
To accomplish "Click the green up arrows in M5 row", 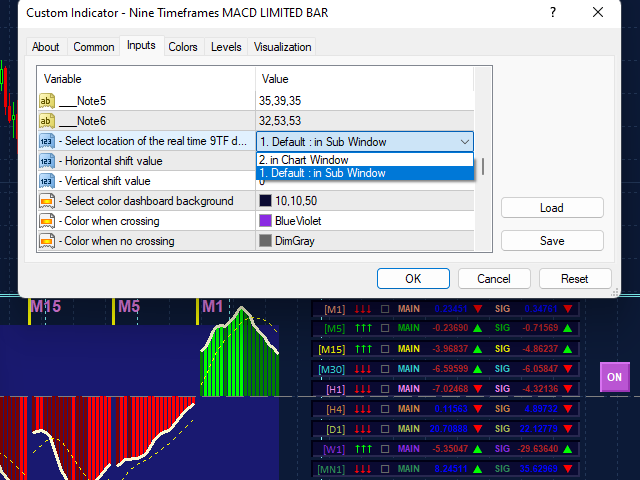I will tap(364, 328).
